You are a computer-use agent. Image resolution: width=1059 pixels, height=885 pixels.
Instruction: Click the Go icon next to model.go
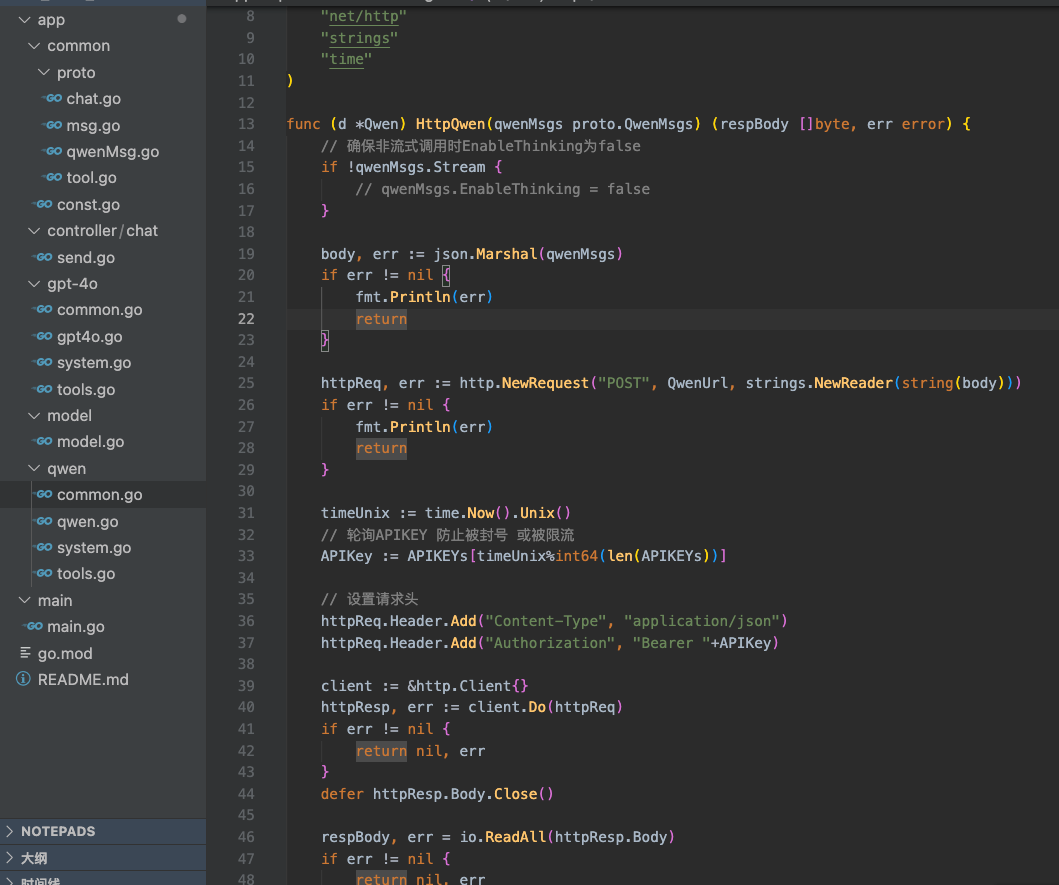click(43, 442)
